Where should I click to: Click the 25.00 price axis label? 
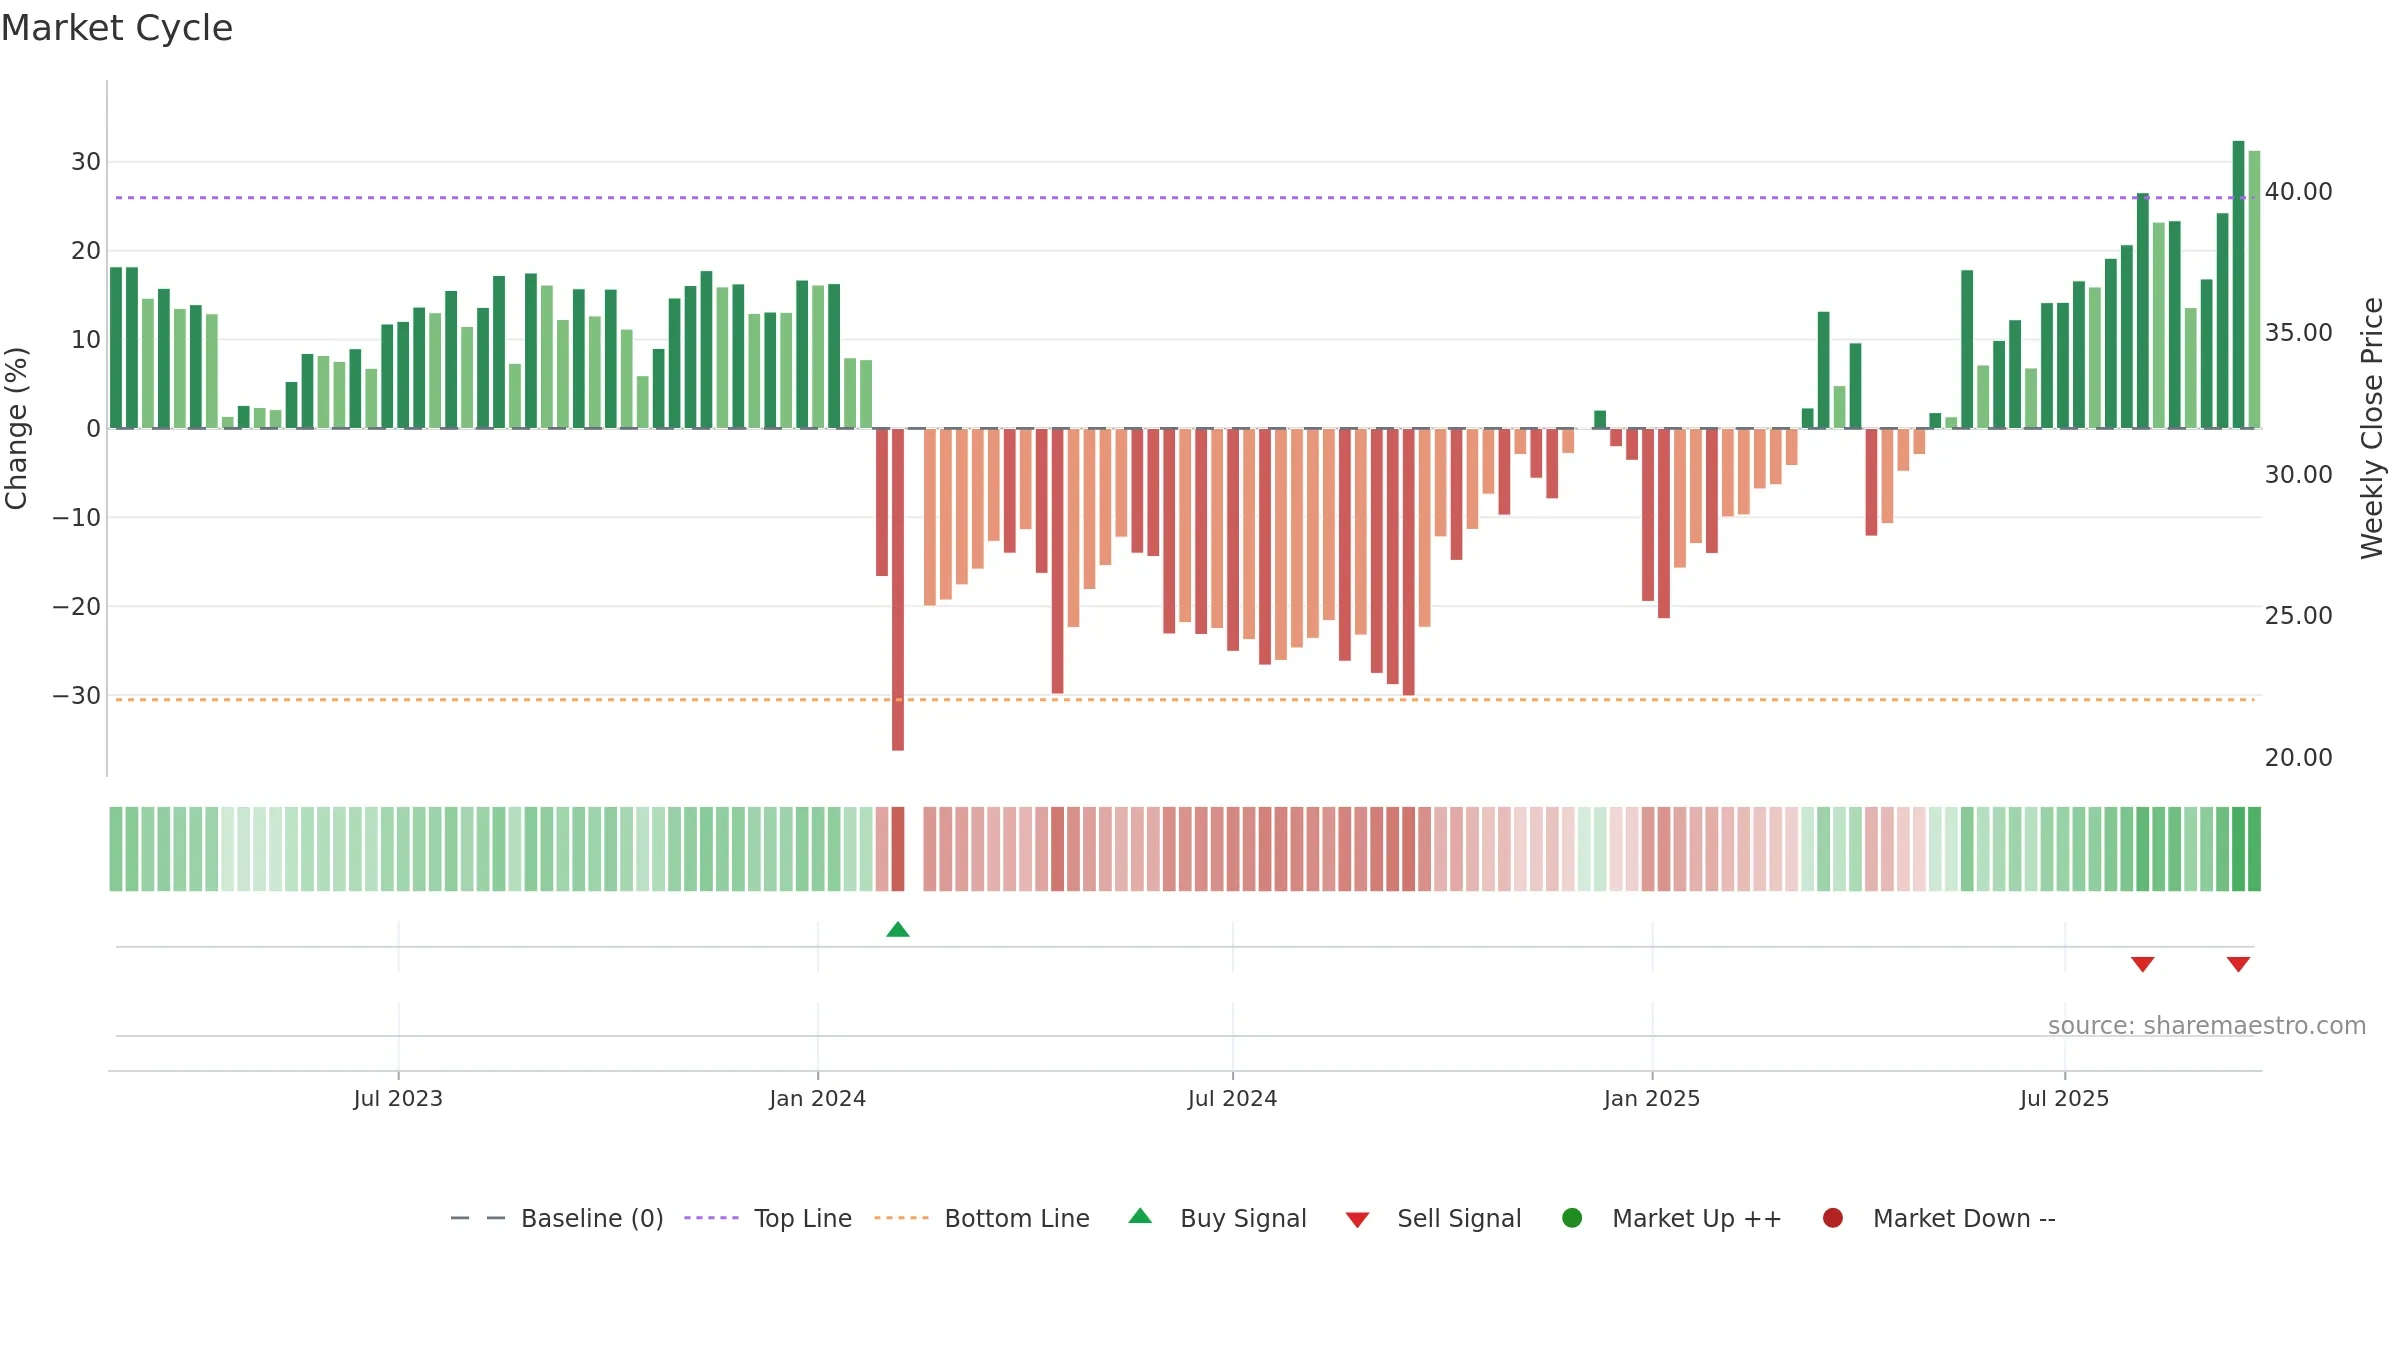[x=2298, y=616]
